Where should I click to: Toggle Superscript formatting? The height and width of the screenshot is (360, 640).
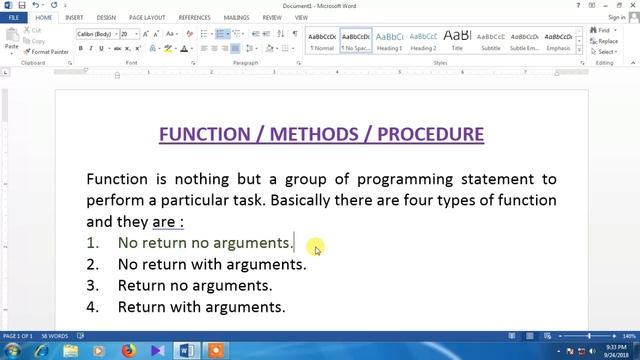138,49
